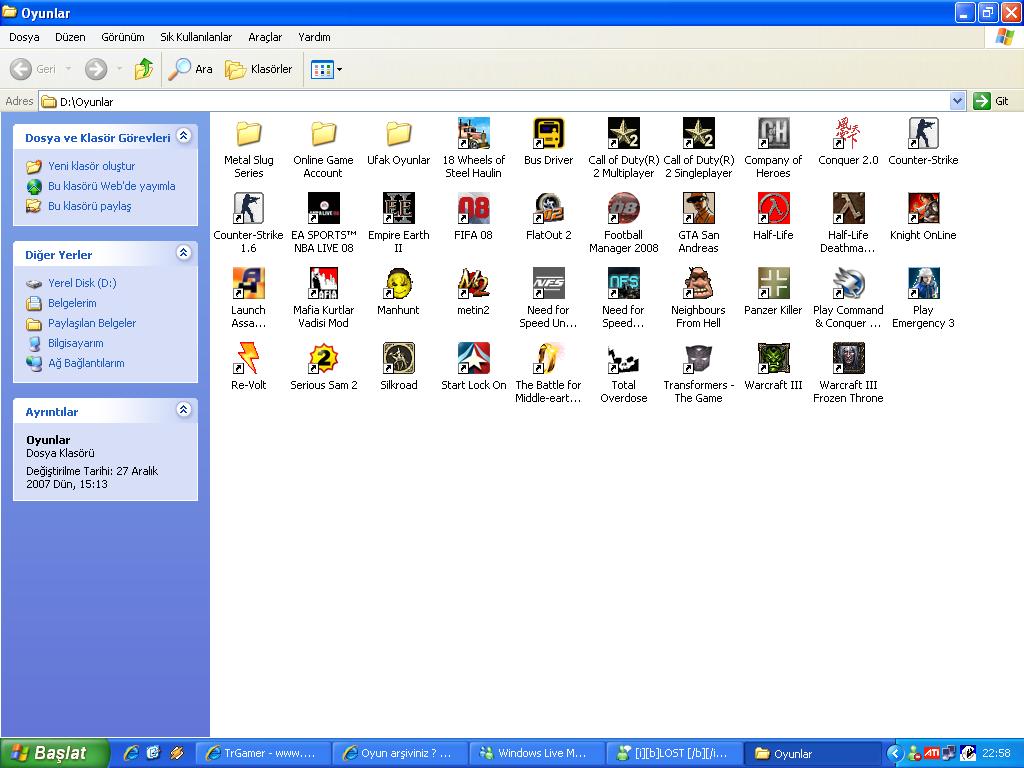
Task: Open the Sık Kullanılanlar menu
Action: point(196,37)
